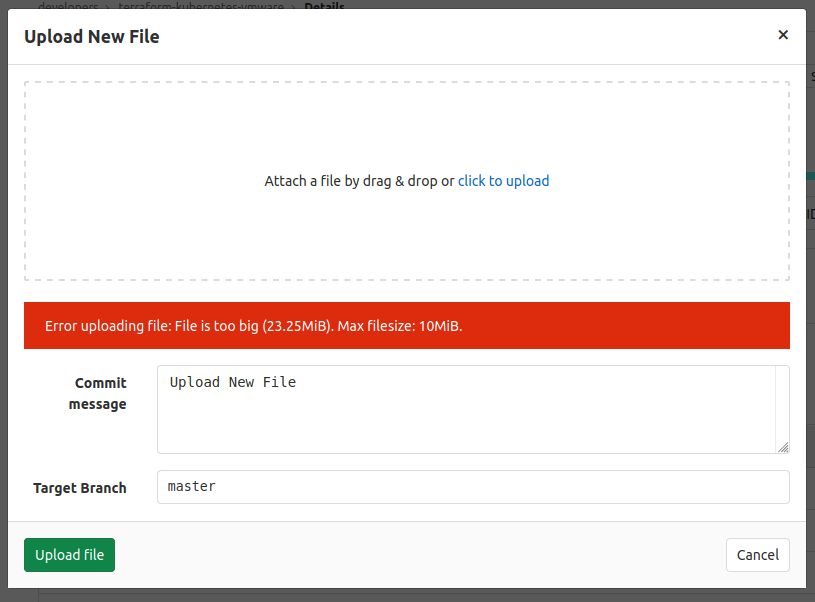
Task: Click the empty dialog footer between the buttons
Action: [420, 555]
